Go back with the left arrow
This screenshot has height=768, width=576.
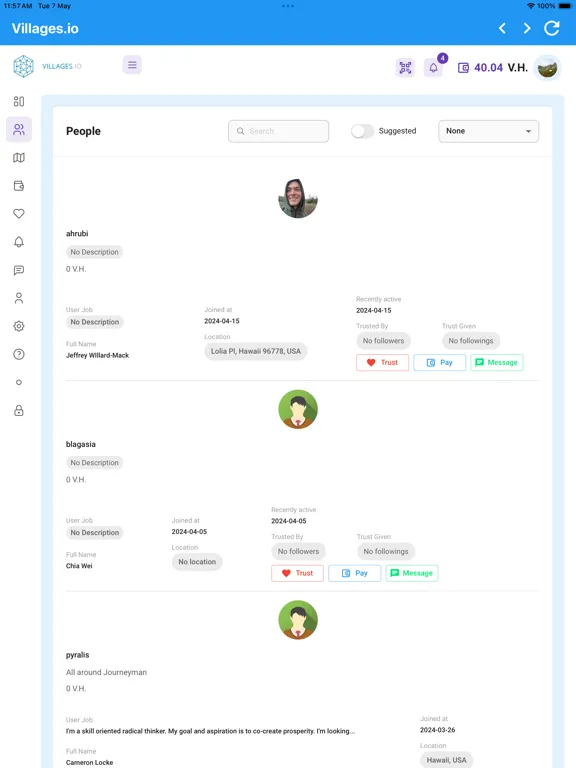tap(502, 28)
